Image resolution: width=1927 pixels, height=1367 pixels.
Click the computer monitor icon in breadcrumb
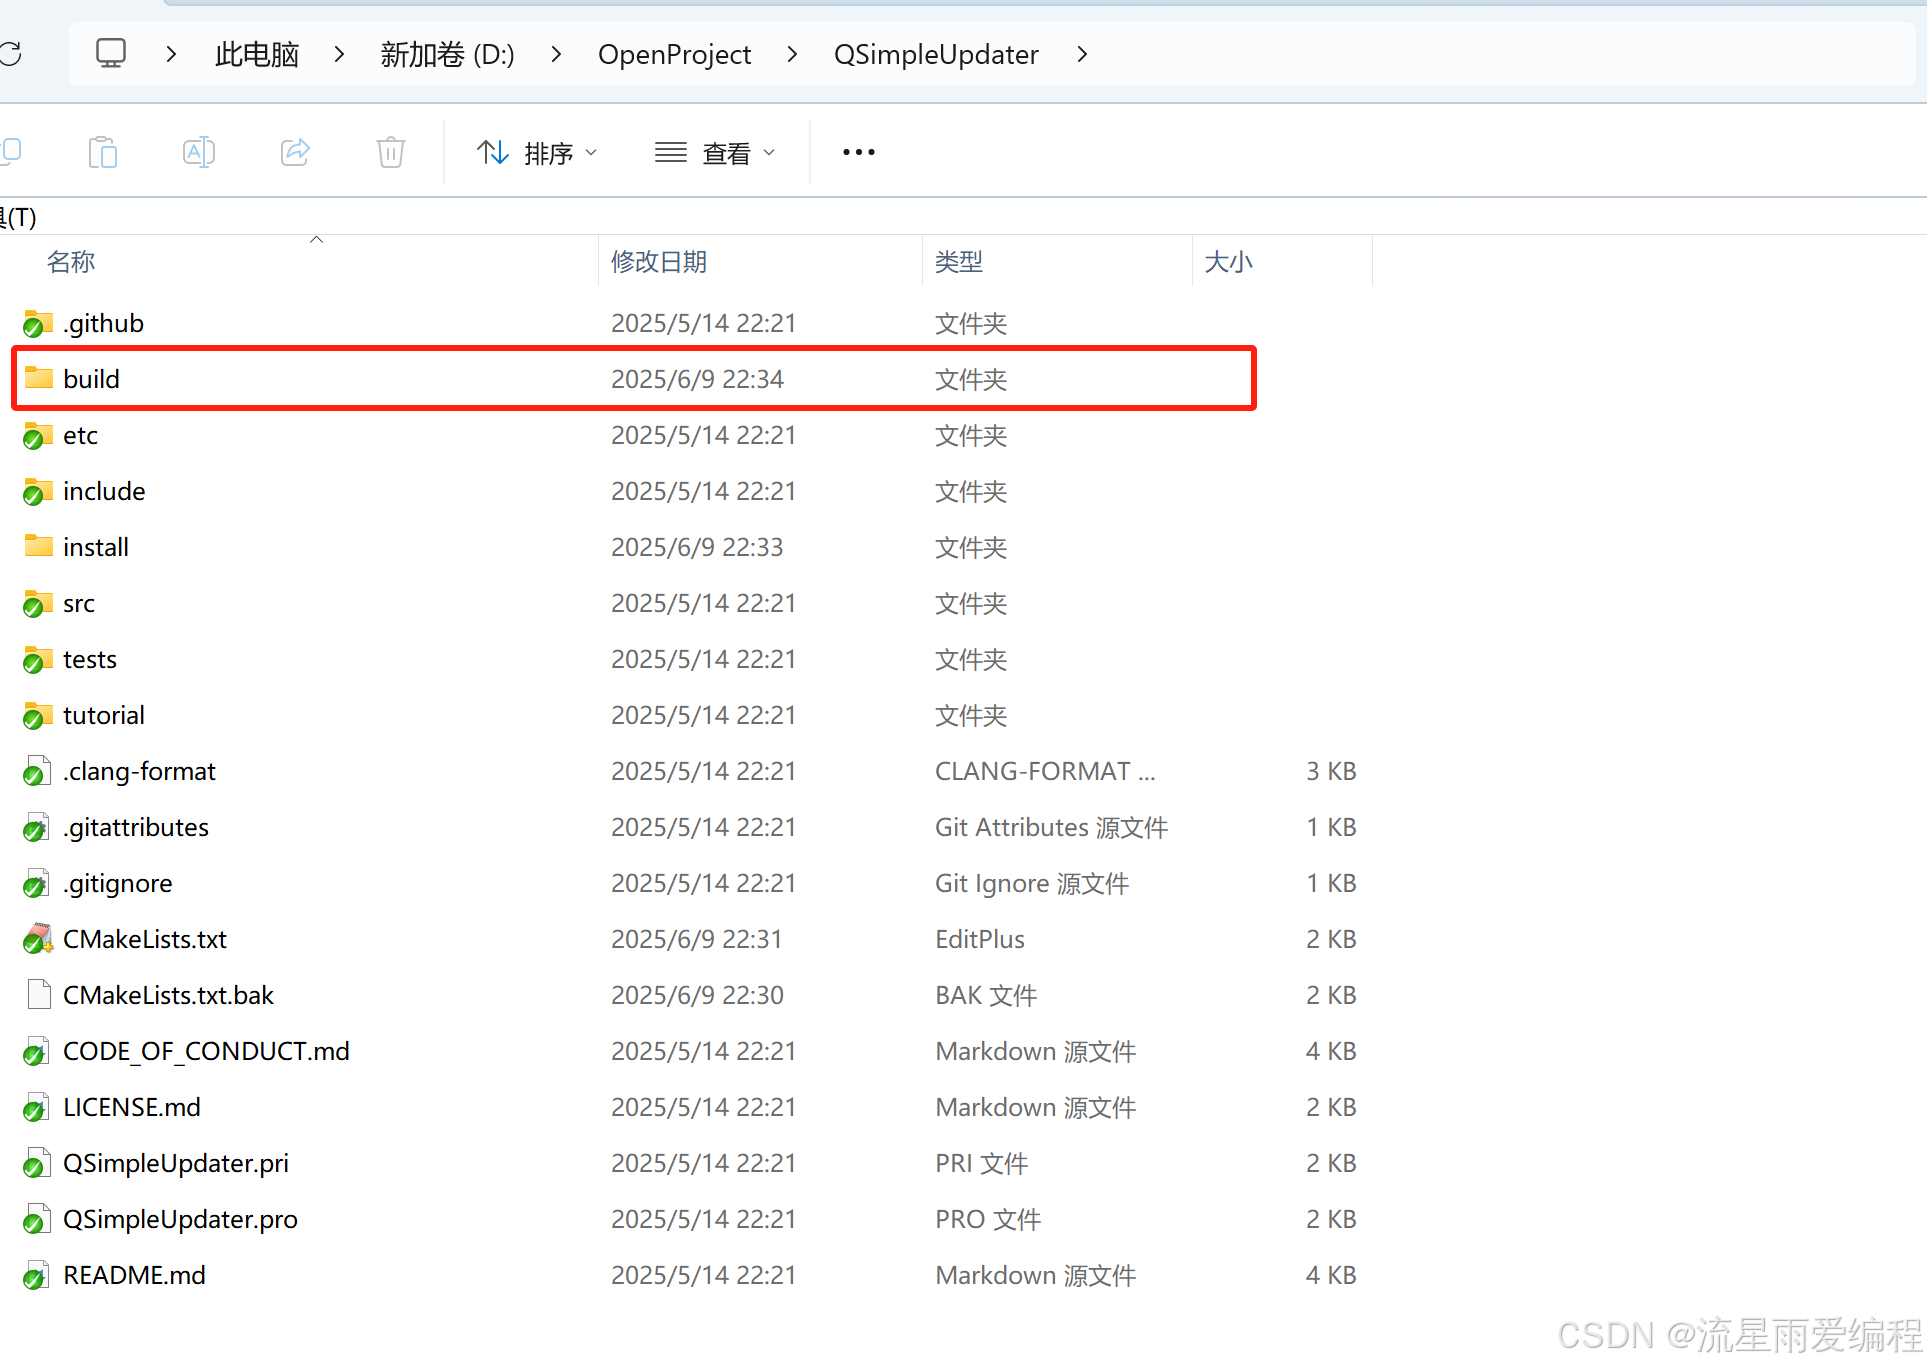tap(111, 54)
